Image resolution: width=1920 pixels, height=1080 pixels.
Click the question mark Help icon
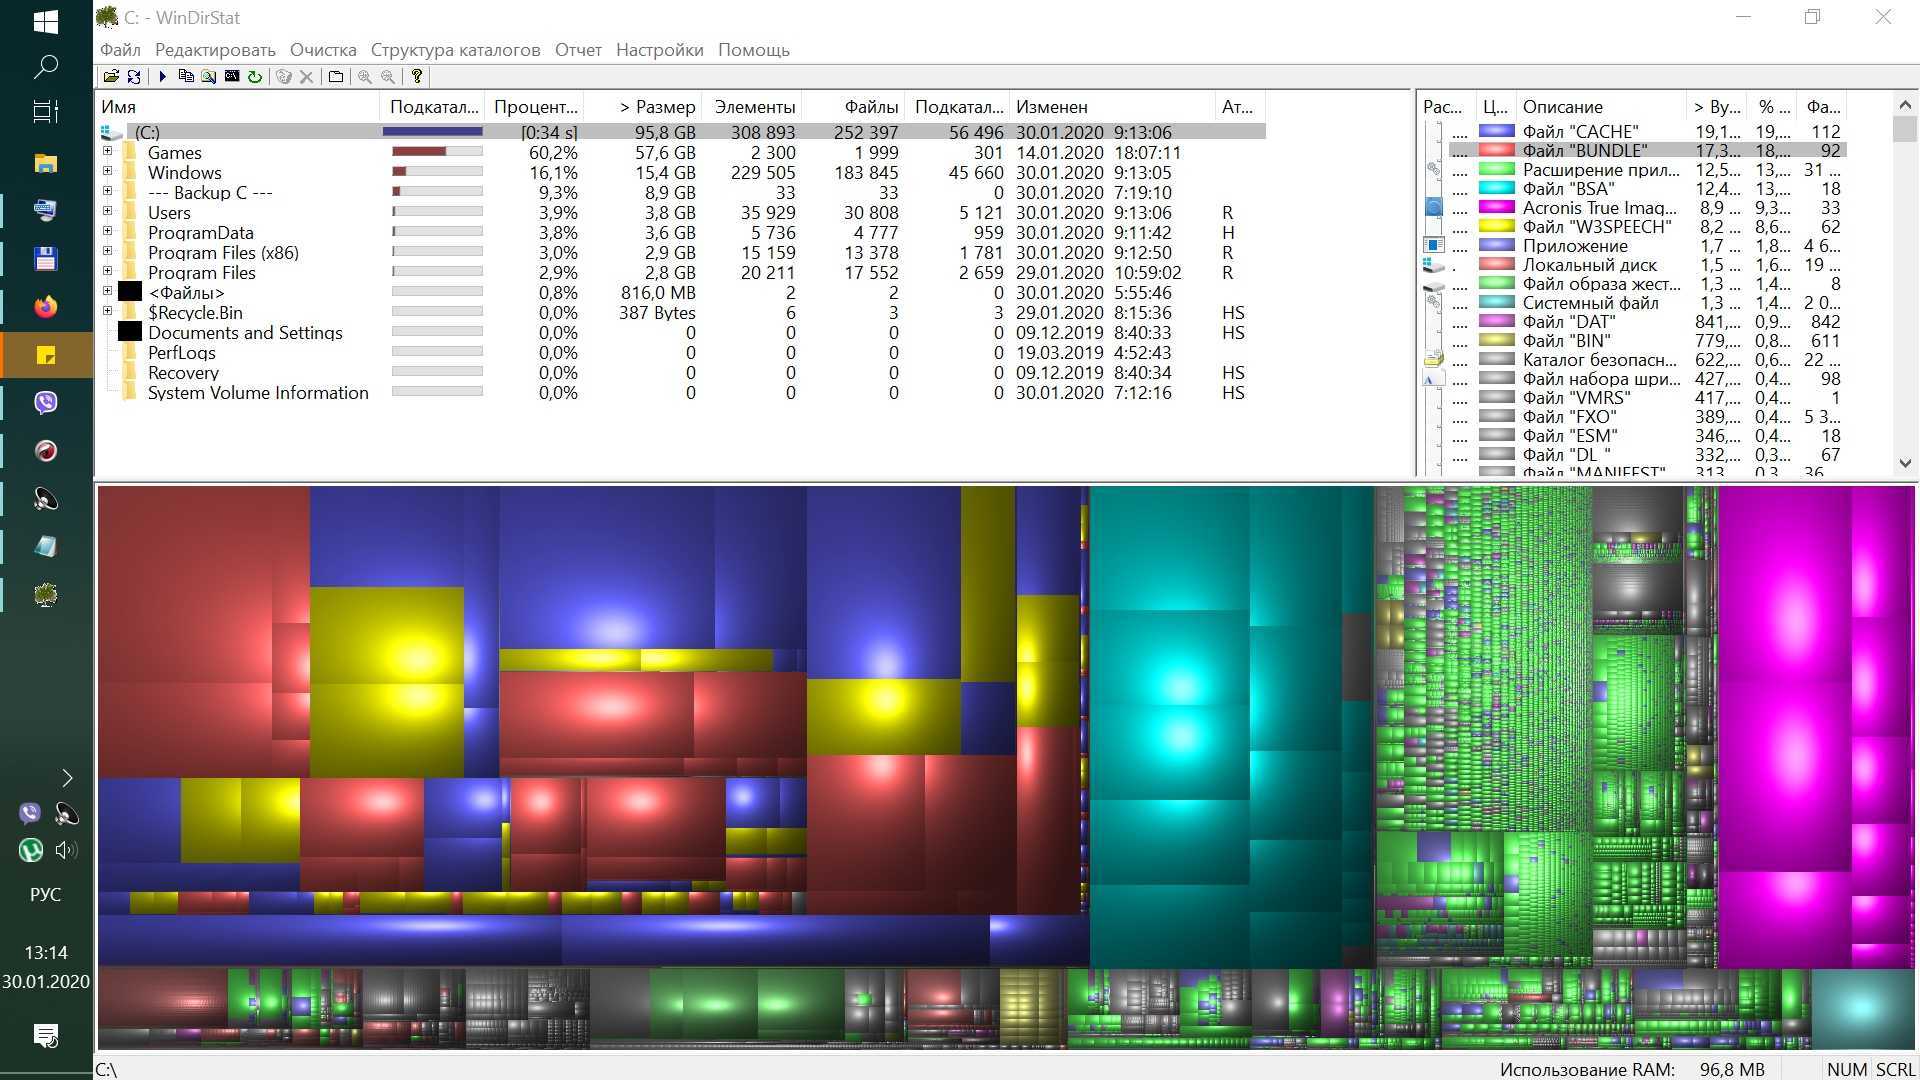[x=417, y=76]
